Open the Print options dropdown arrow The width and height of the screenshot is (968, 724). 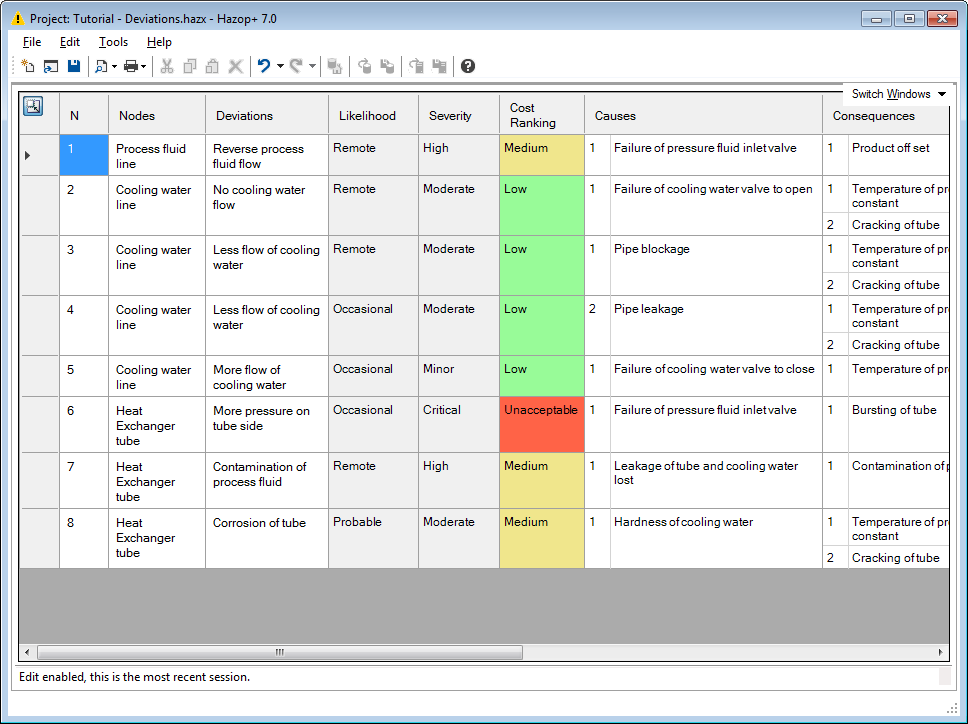pos(144,67)
